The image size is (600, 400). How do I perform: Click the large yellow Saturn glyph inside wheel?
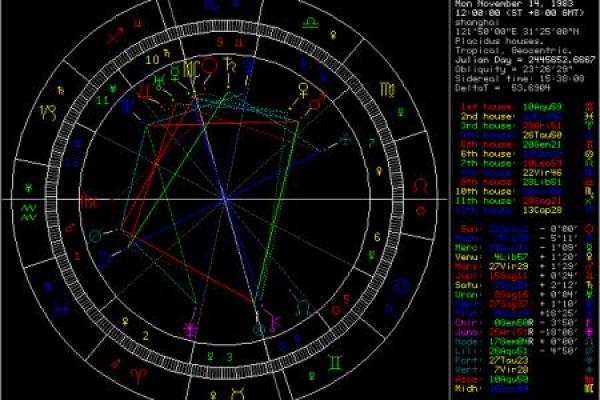tap(230, 65)
